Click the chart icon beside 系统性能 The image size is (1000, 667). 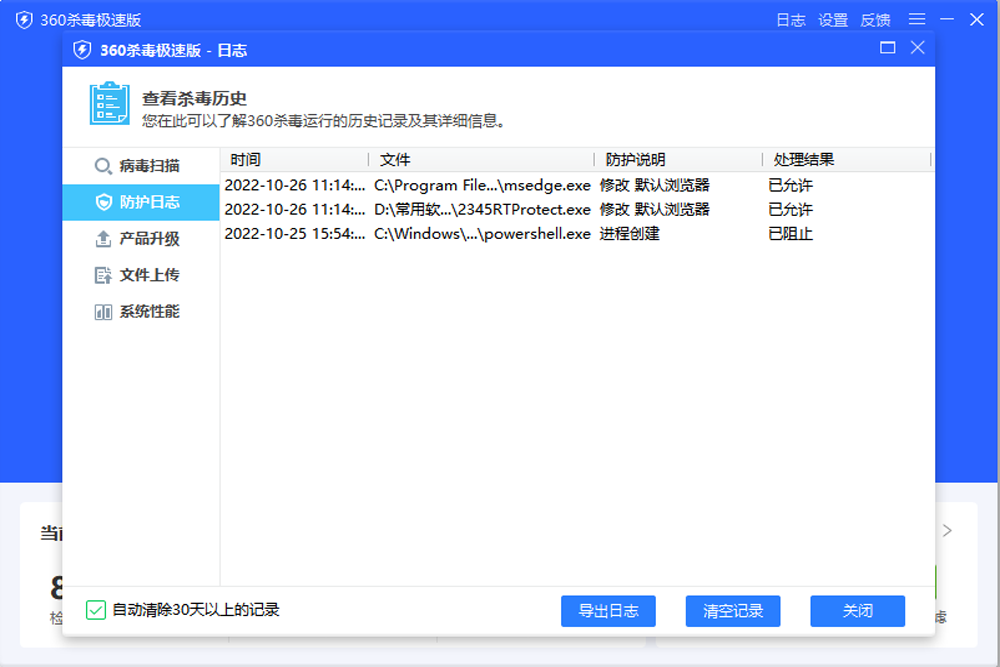[103, 312]
